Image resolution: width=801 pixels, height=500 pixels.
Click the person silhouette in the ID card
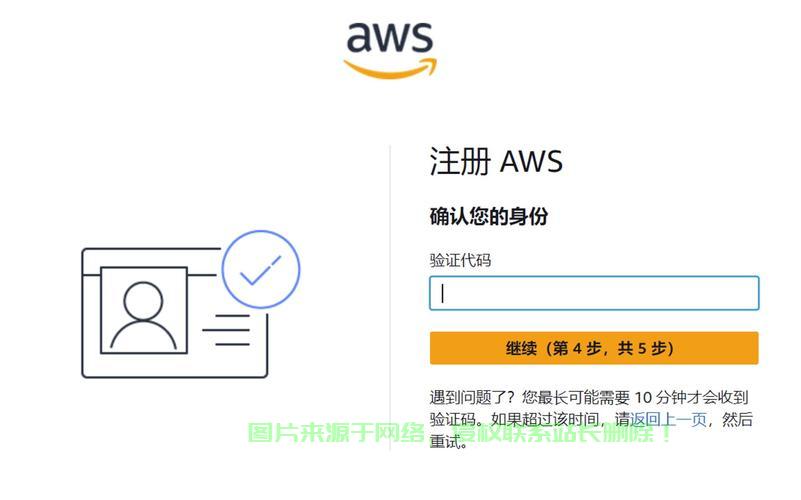click(144, 315)
